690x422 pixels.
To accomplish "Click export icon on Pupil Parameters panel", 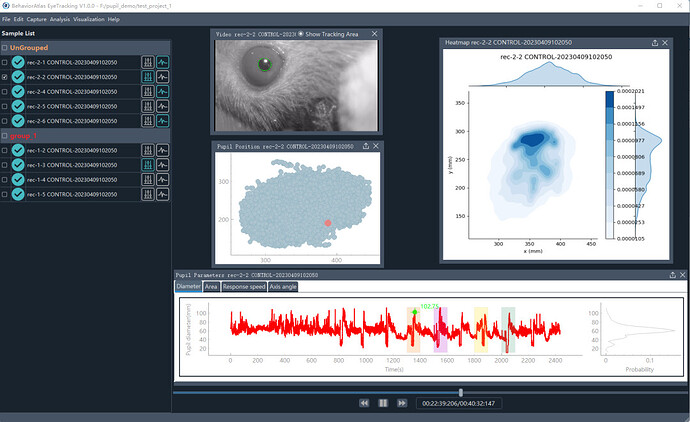I will click(x=672, y=274).
